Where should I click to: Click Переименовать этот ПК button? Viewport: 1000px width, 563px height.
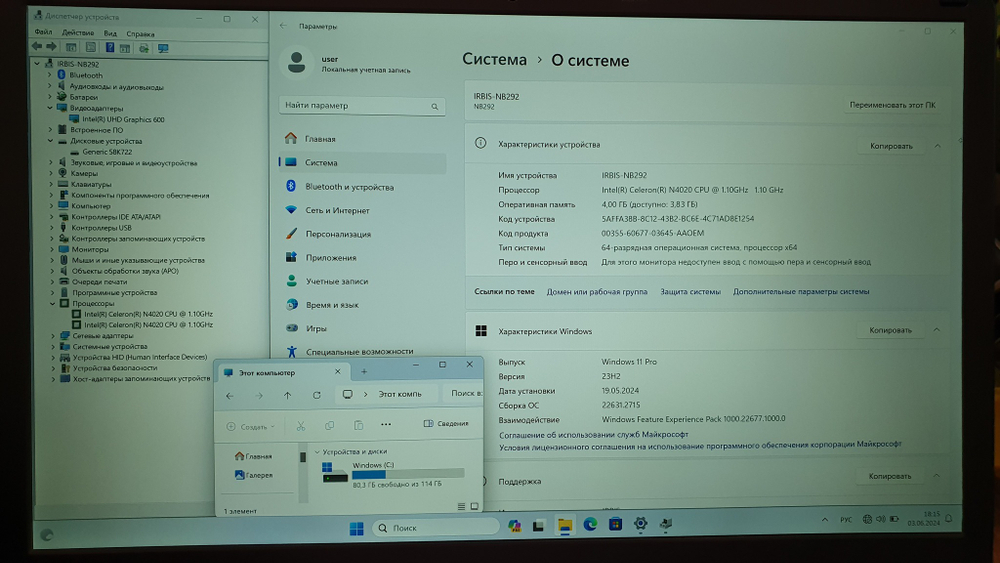[x=892, y=105]
